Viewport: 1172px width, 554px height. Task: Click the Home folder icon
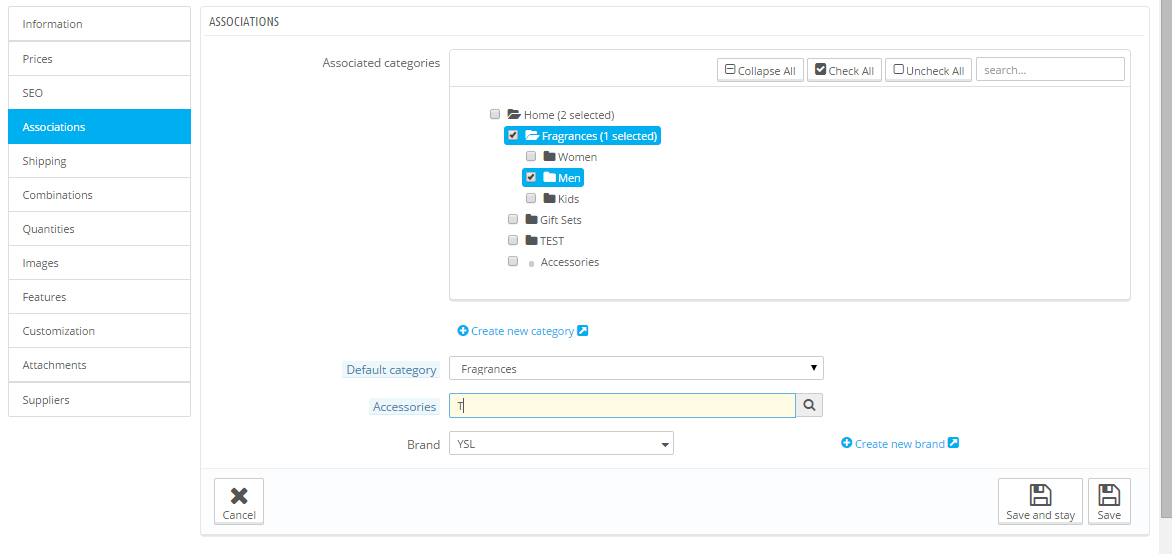514,115
